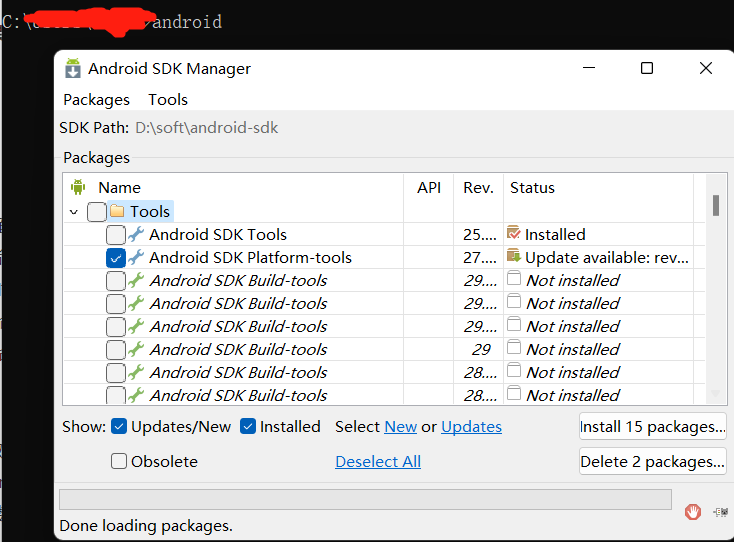Screen dimensions: 734x542
Task: Click the Status column header
Action: (x=532, y=187)
